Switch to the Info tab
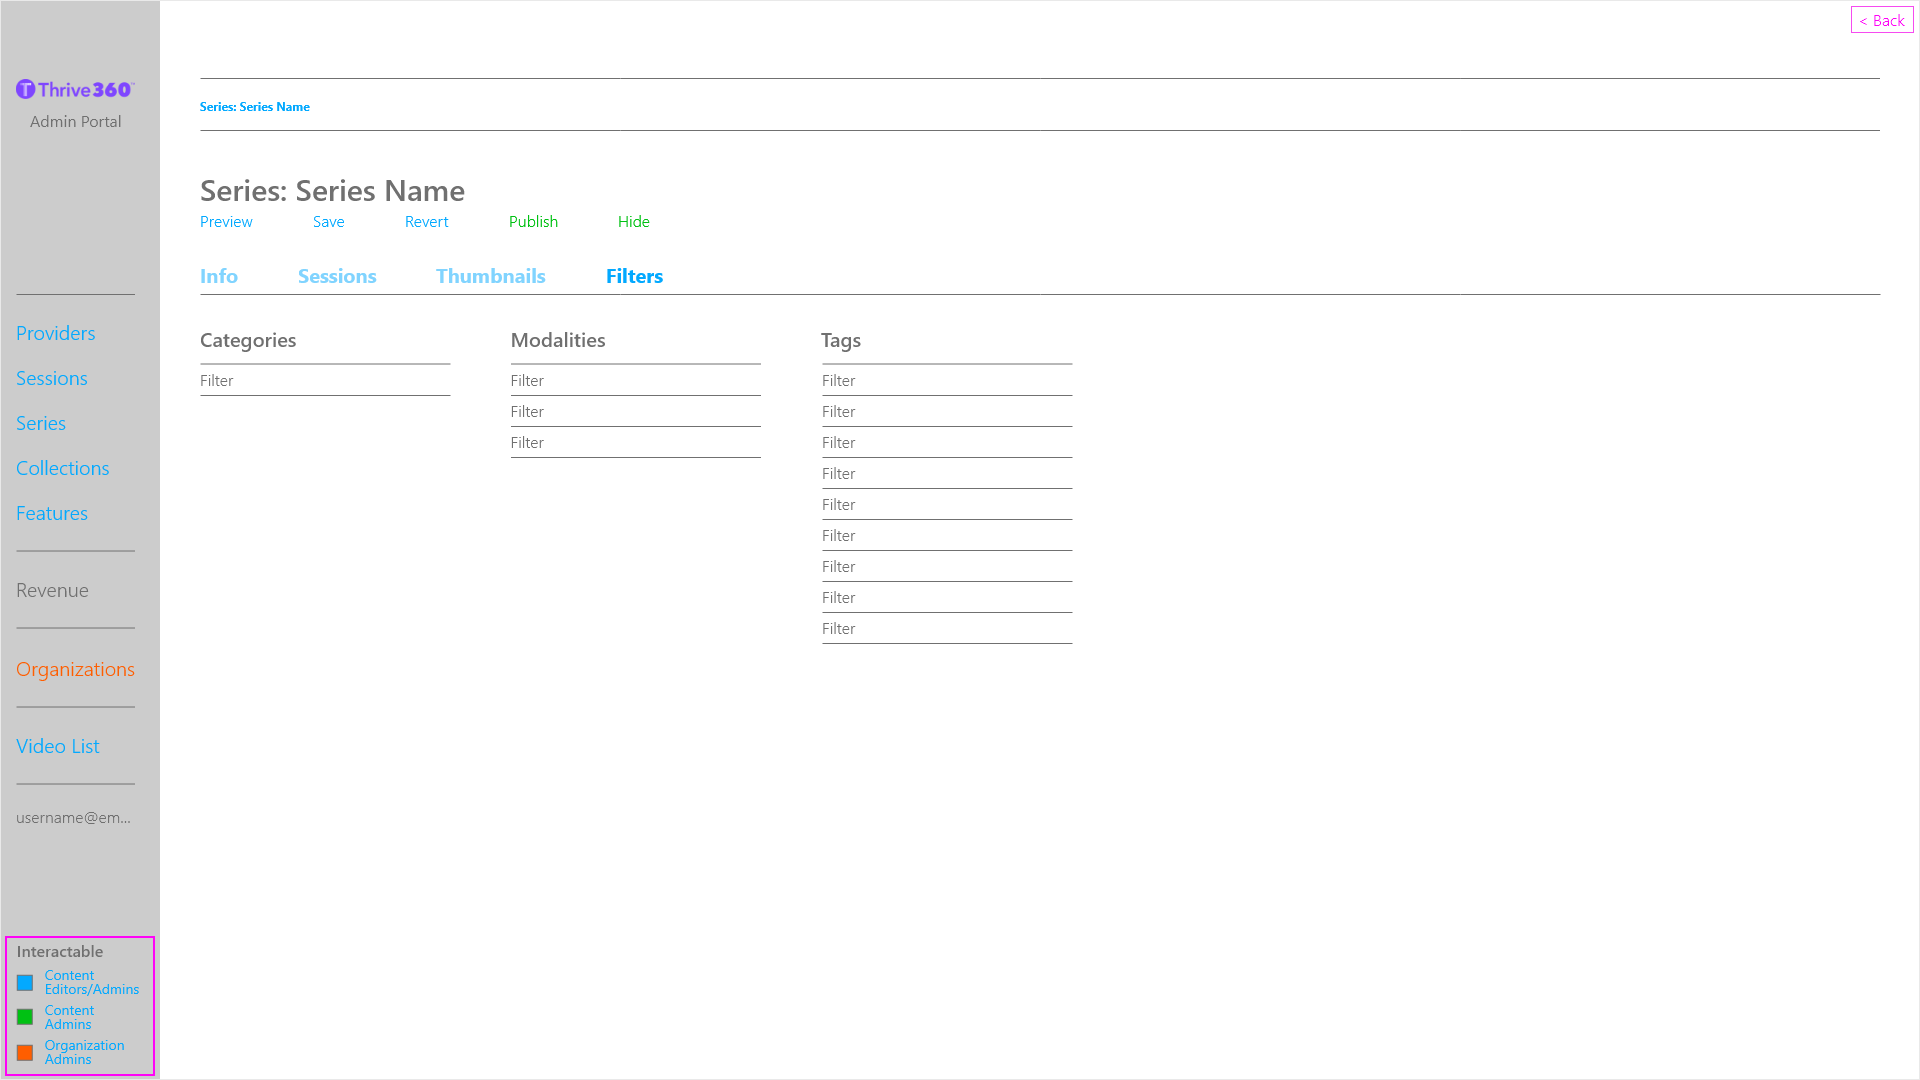The image size is (1920, 1080). click(x=218, y=276)
